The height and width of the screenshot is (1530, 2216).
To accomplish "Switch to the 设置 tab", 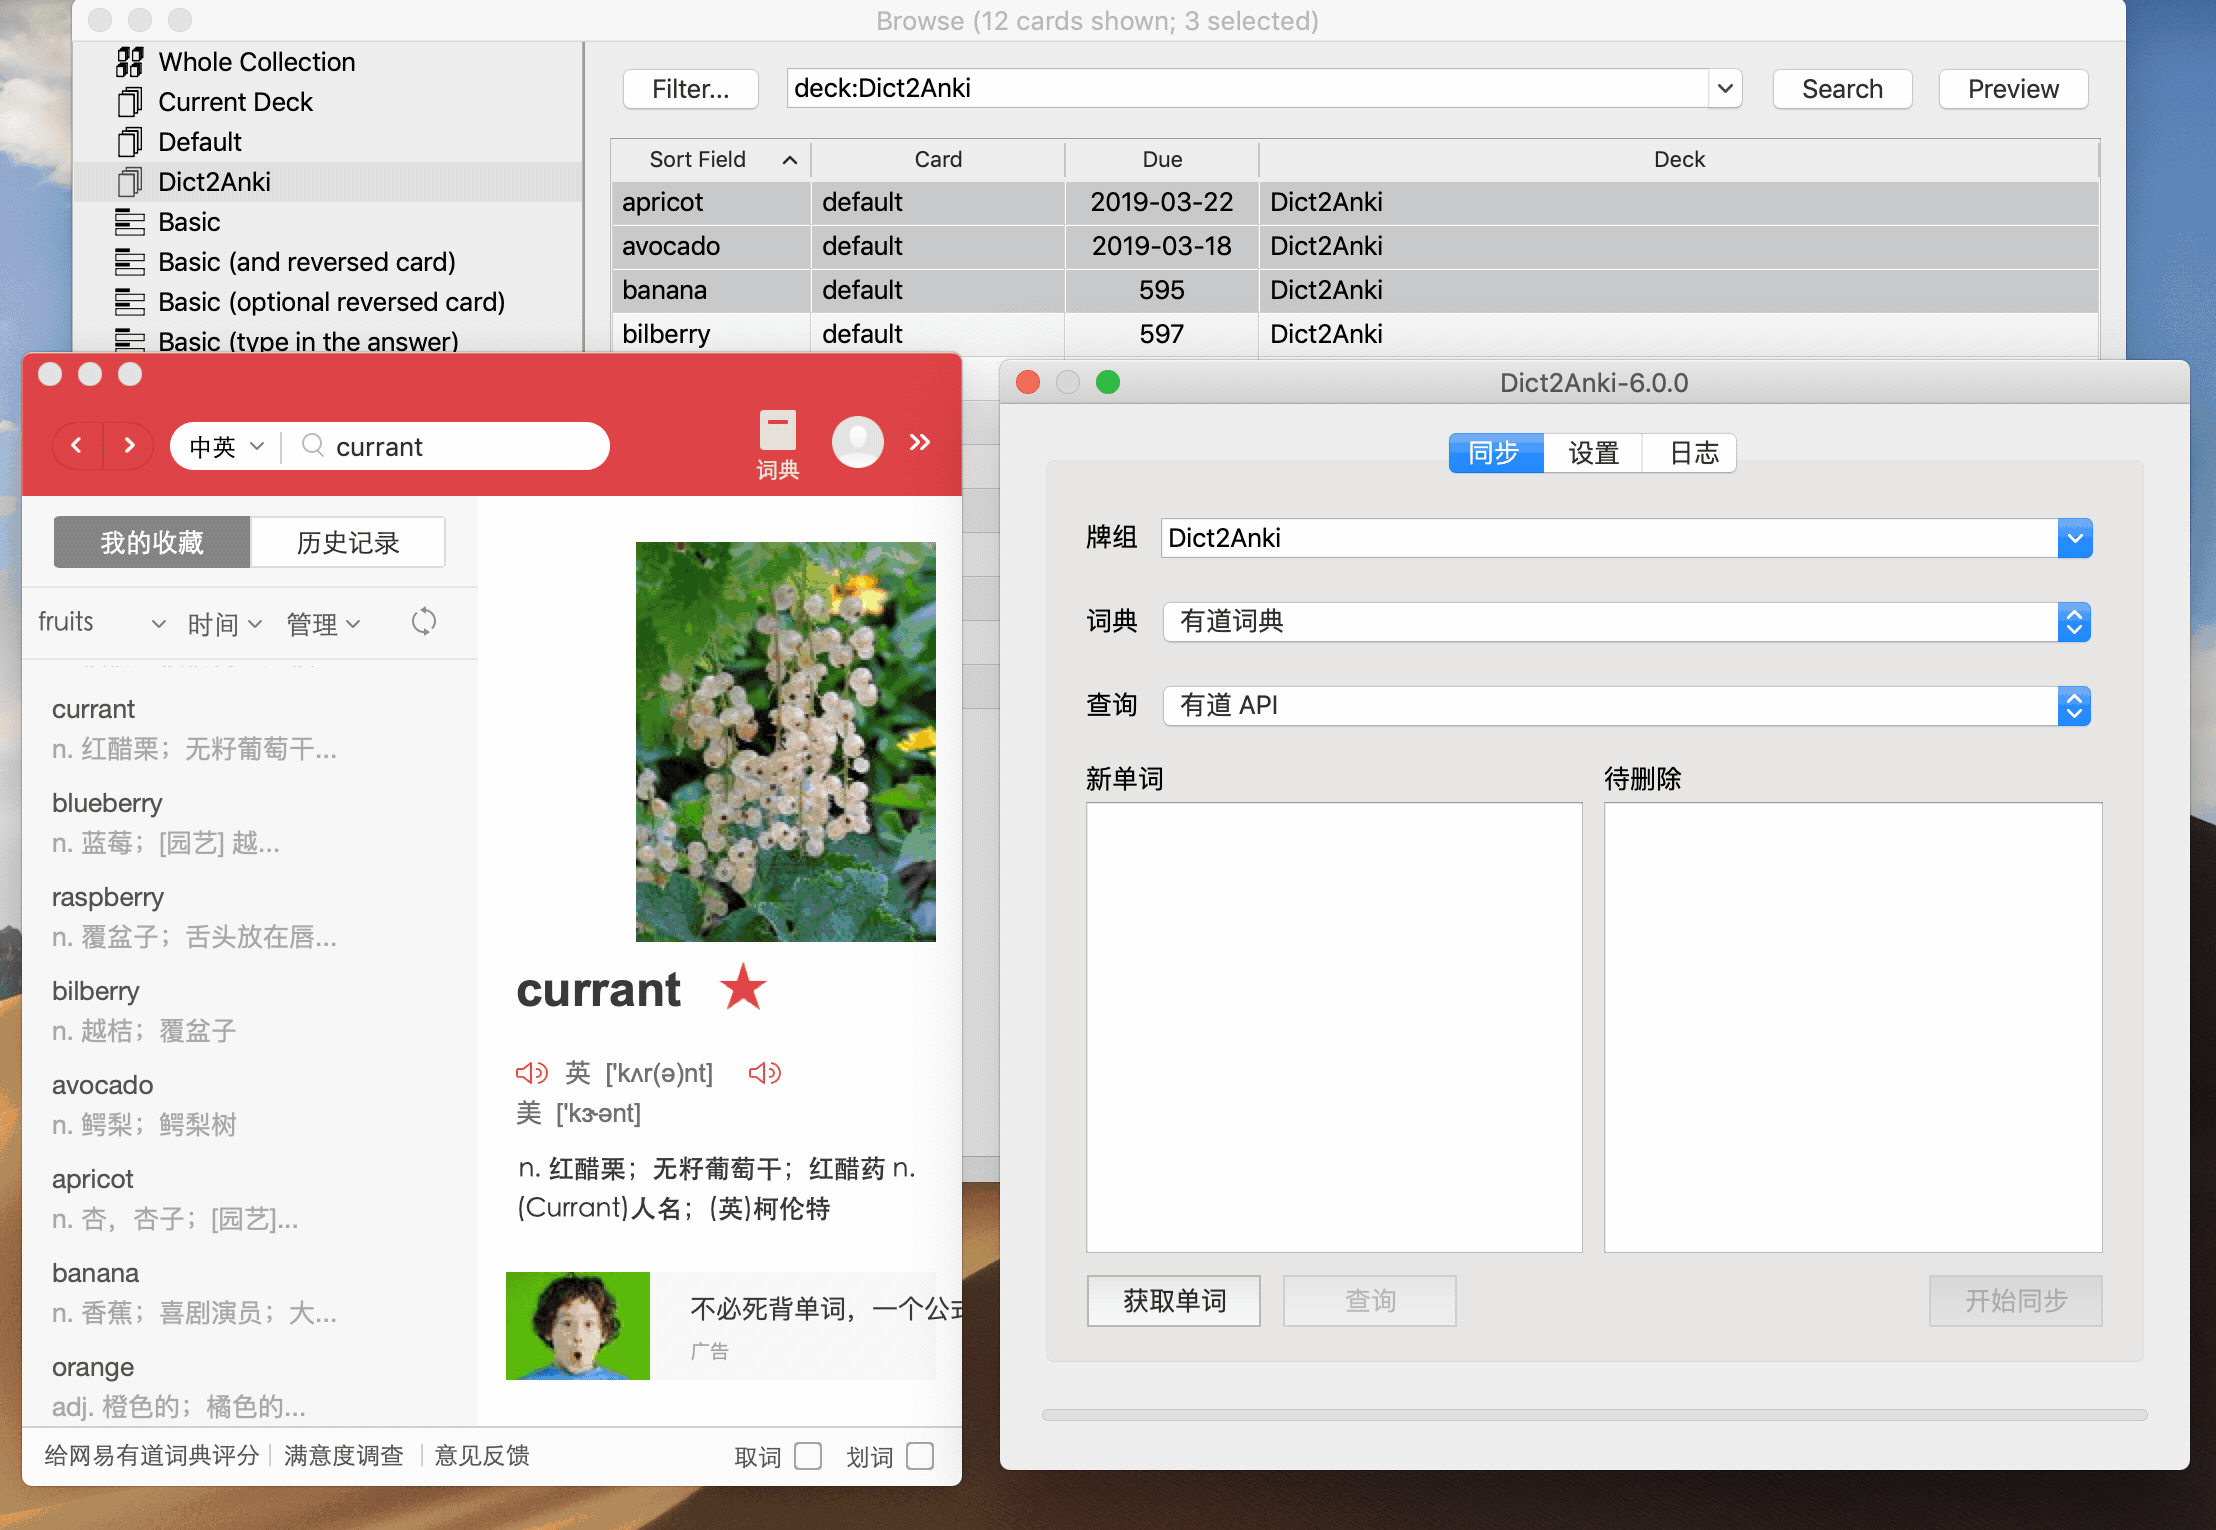I will [x=1592, y=452].
